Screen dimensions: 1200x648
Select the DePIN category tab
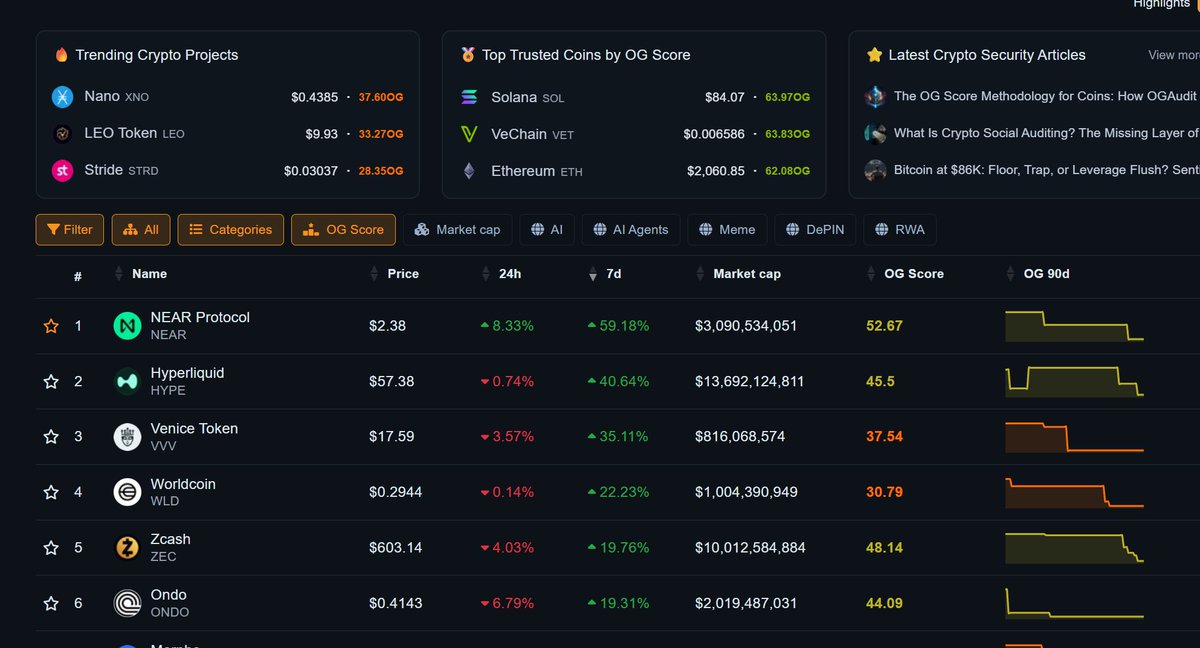(x=816, y=230)
